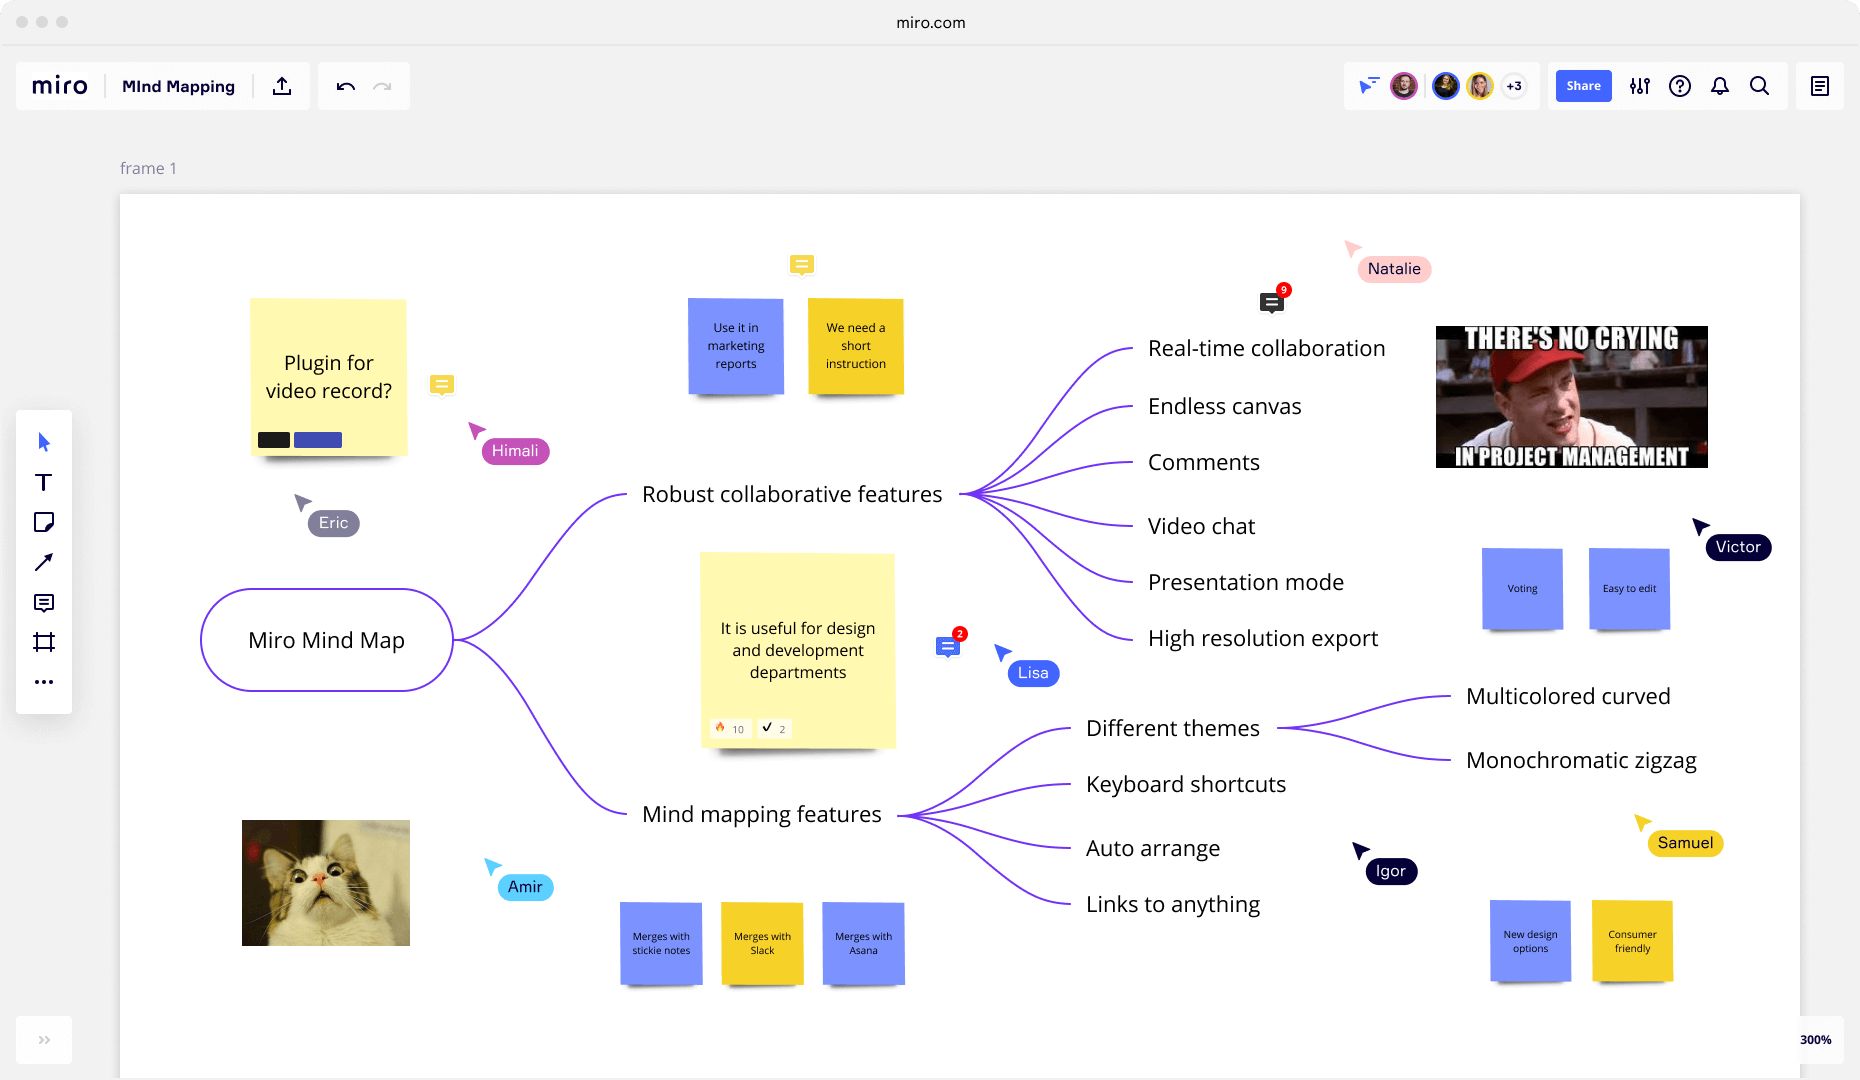Open the board search magnifier
The height and width of the screenshot is (1080, 1860).
[1760, 86]
